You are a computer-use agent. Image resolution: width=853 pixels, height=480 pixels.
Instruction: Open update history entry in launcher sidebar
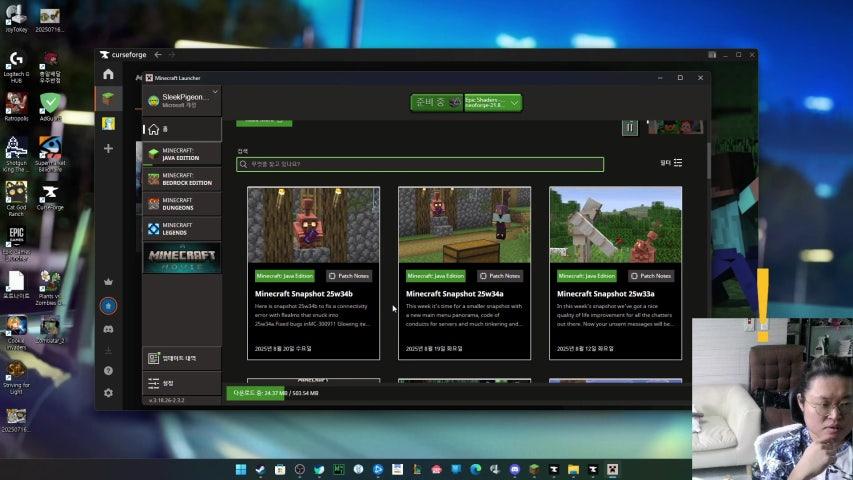coord(182,358)
